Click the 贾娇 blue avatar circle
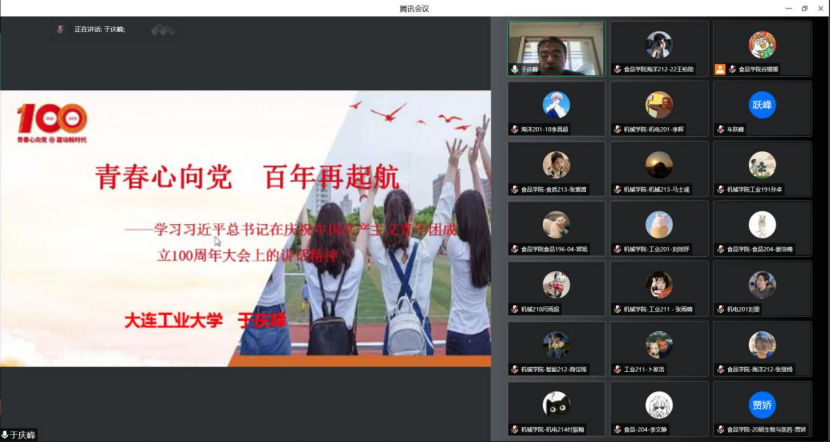 (762, 405)
